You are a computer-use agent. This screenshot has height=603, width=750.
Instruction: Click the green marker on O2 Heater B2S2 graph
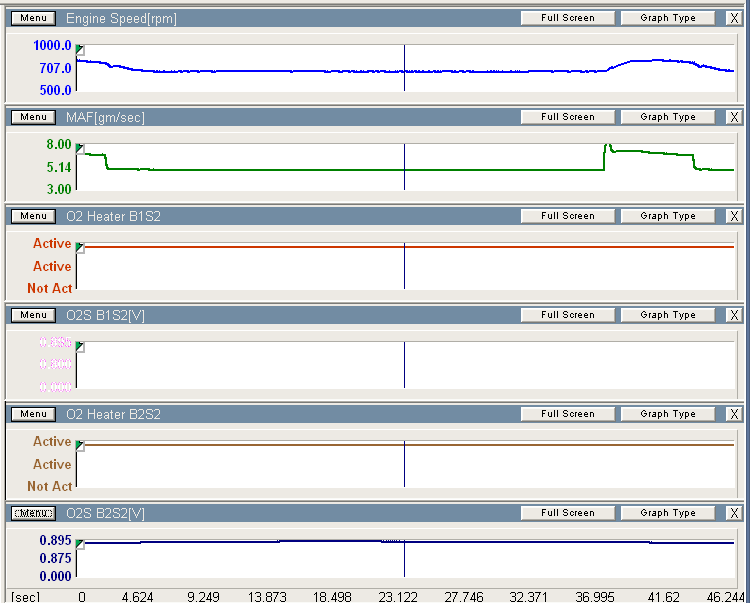(x=80, y=445)
